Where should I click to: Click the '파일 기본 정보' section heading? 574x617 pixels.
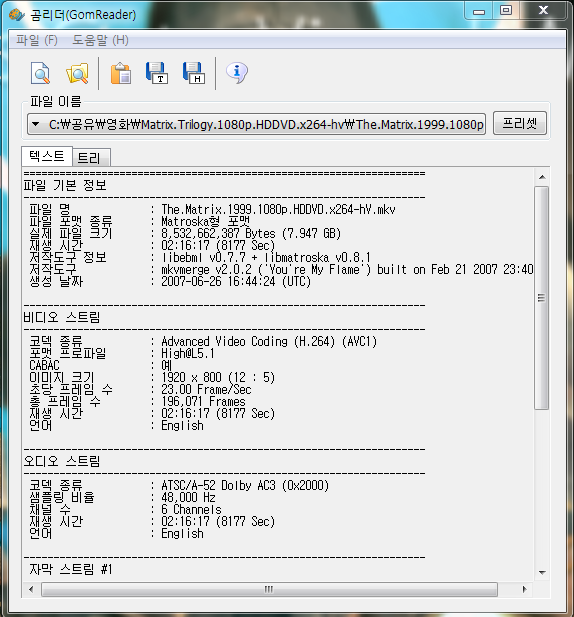[65, 185]
